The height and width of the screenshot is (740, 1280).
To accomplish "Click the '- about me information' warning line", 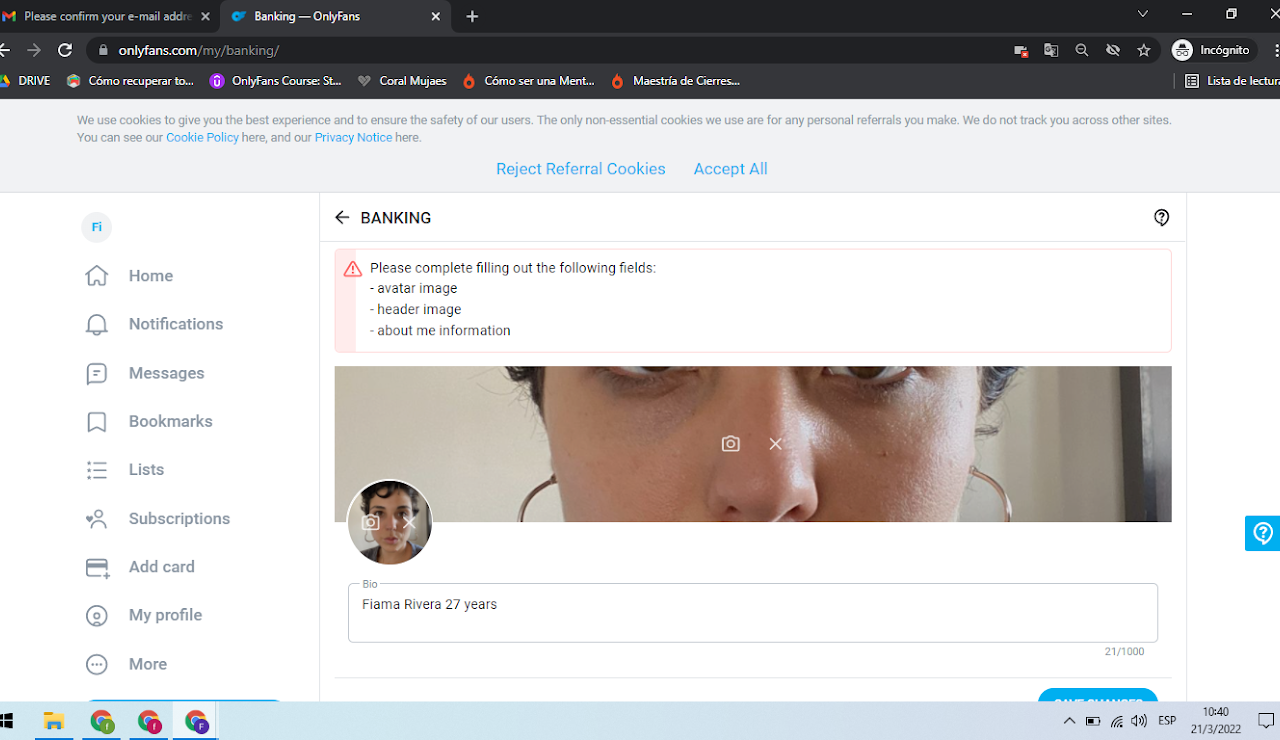I will pos(440,330).
